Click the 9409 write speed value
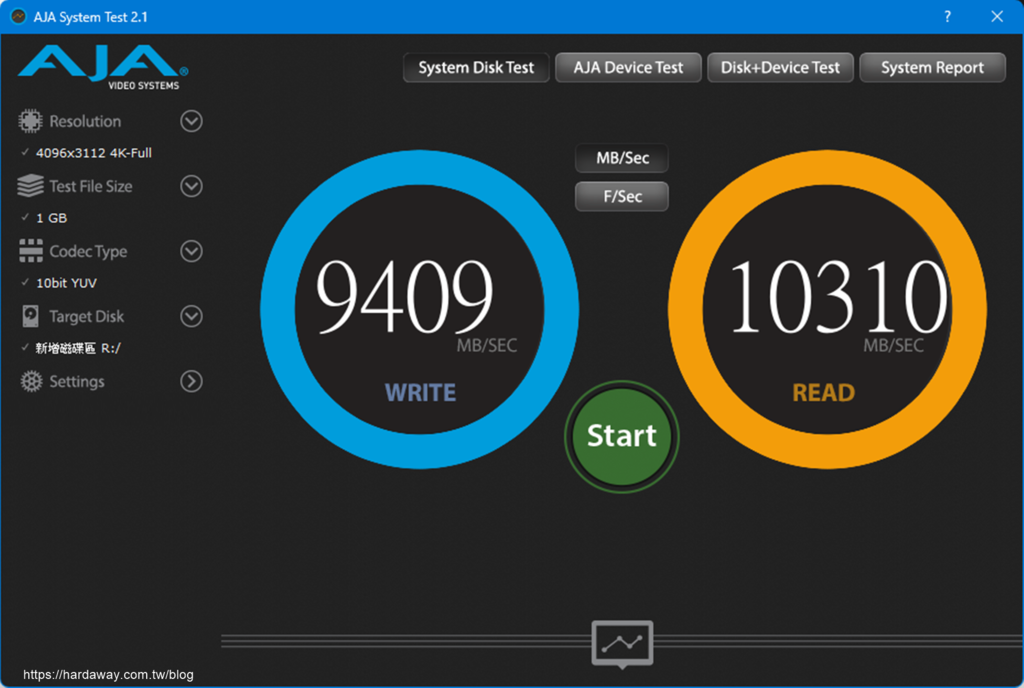Image resolution: width=1024 pixels, height=688 pixels. [x=404, y=296]
